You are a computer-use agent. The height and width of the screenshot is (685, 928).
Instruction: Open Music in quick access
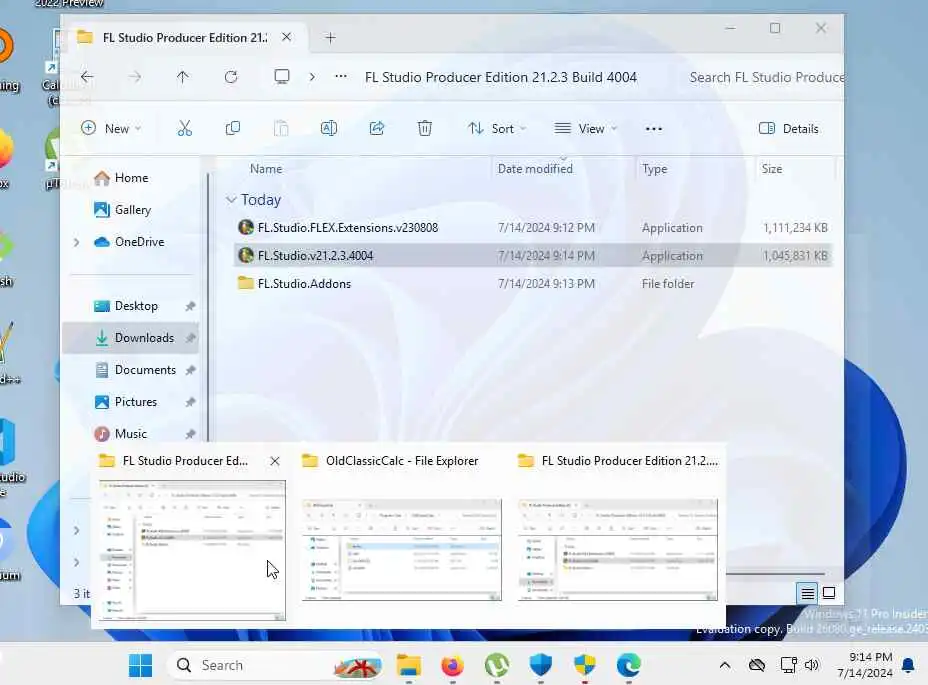tap(131, 434)
